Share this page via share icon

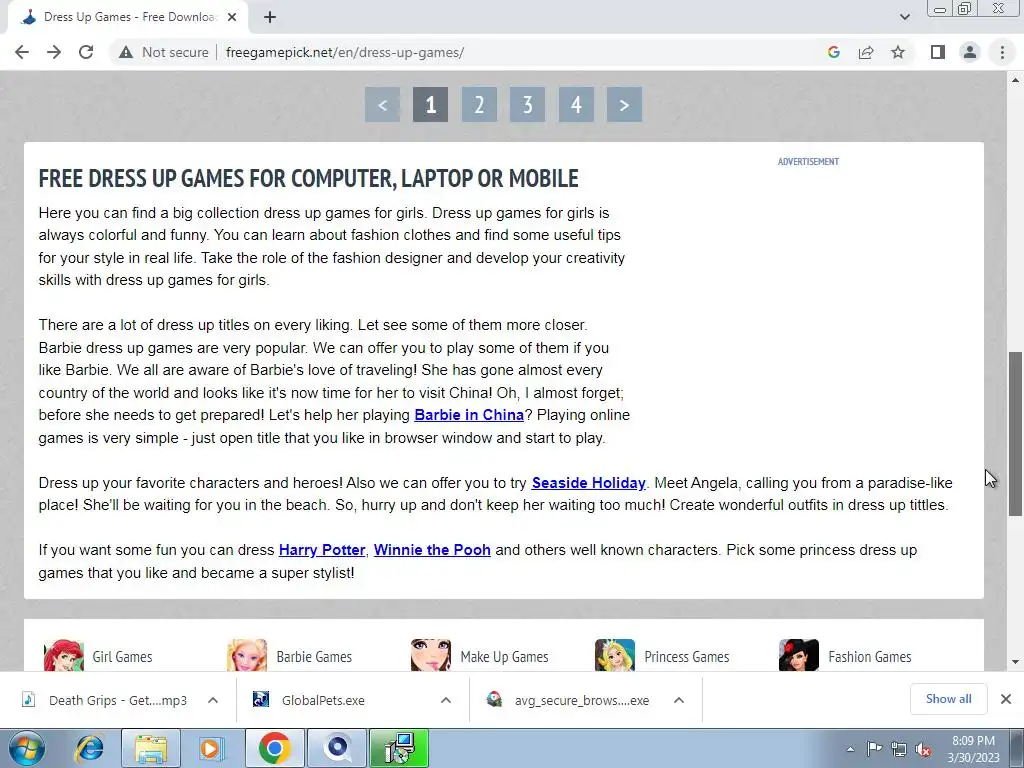[866, 52]
